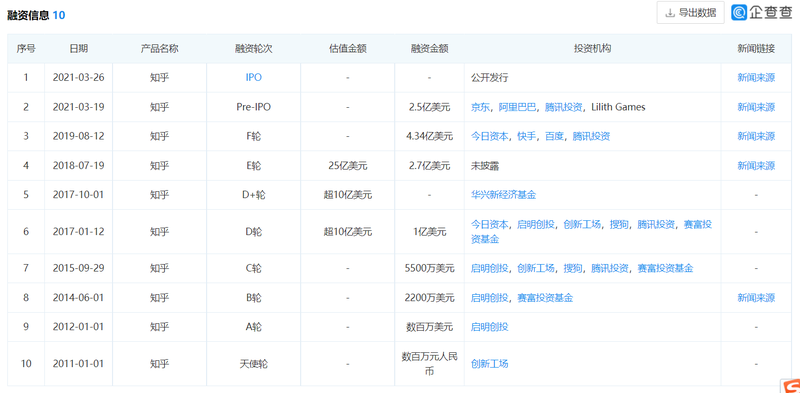Screen dimensions: 800x393
Task: Click investor 百度 in F轮 row
Action: pos(555,136)
